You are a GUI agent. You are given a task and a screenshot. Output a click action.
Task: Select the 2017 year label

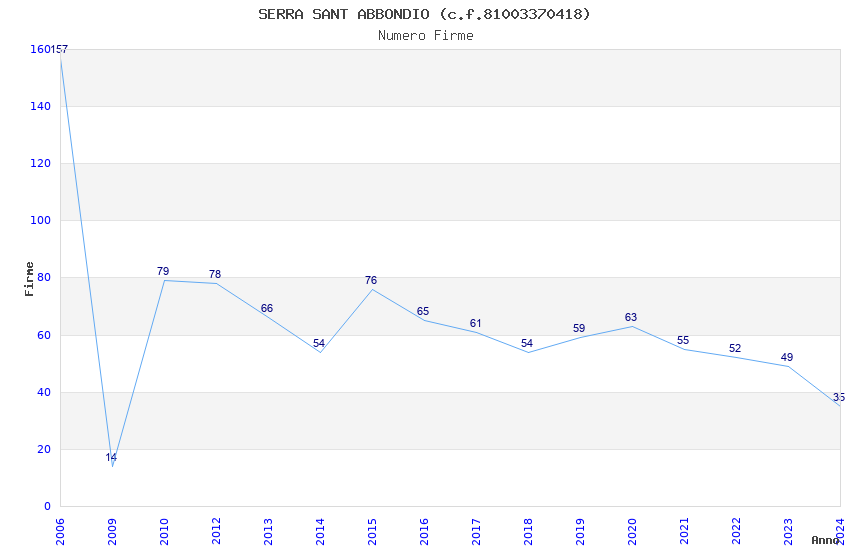[x=476, y=531]
